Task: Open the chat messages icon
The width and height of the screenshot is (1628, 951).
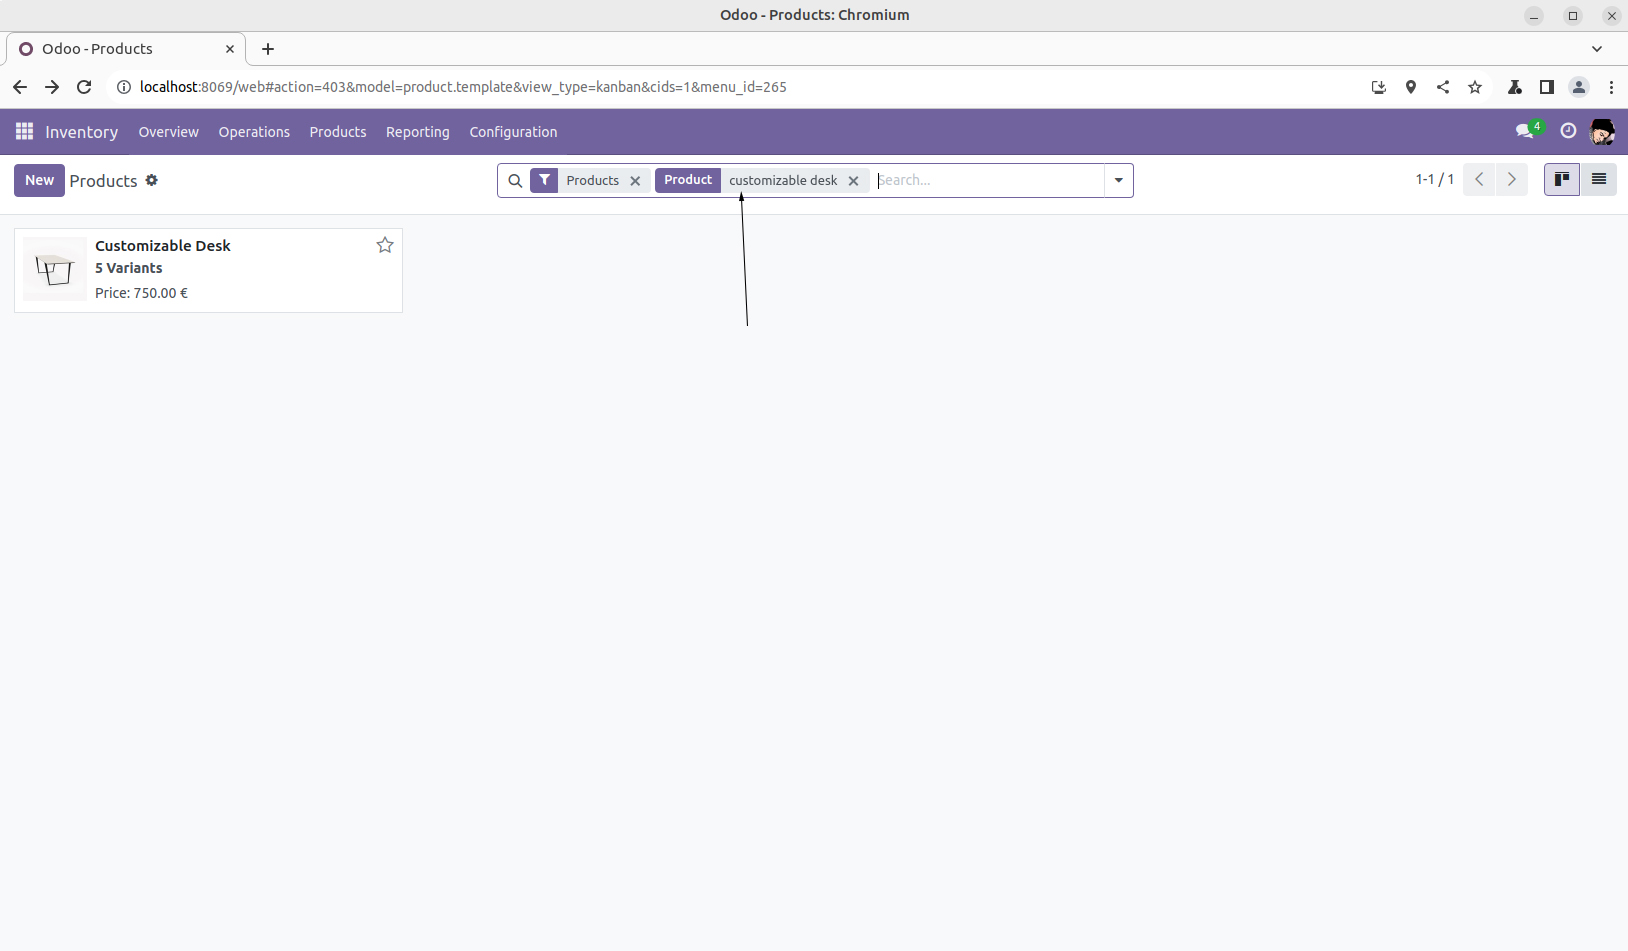Action: click(1525, 131)
